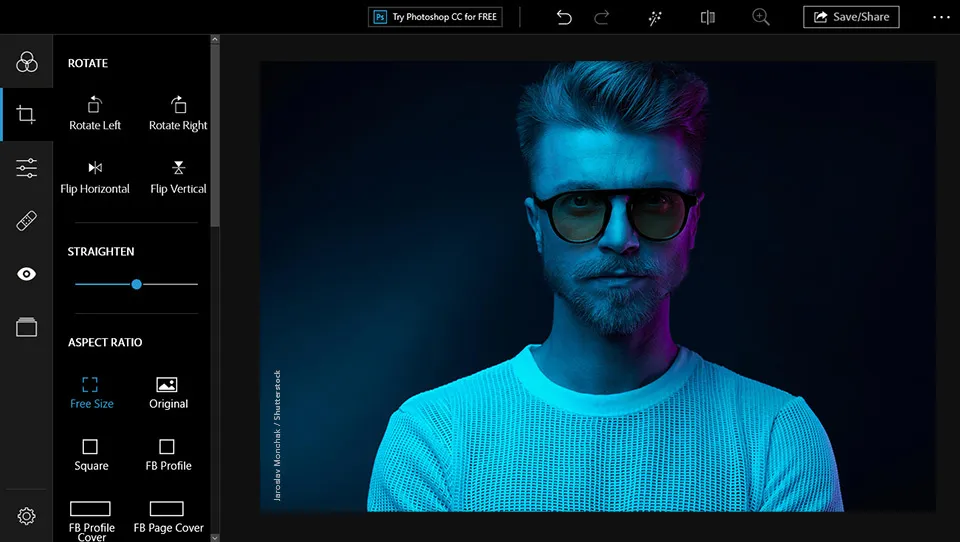
Task: Click the Undo arrow
Action: 564,17
